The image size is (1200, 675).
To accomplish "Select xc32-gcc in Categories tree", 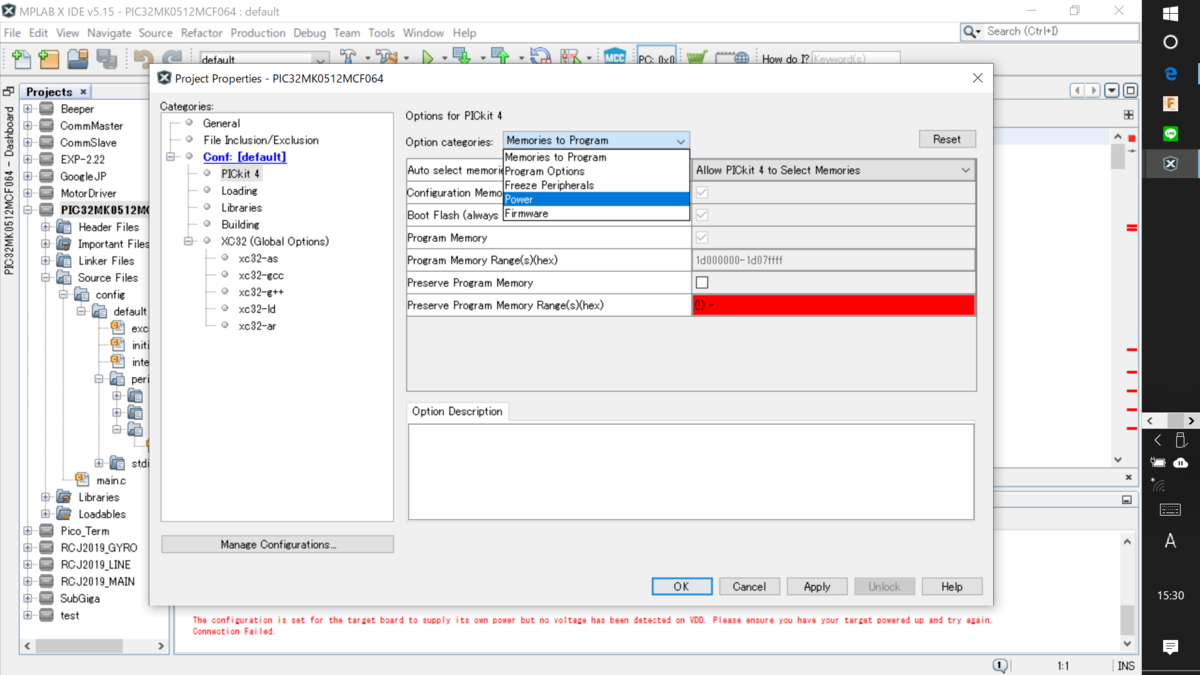I will point(262,275).
